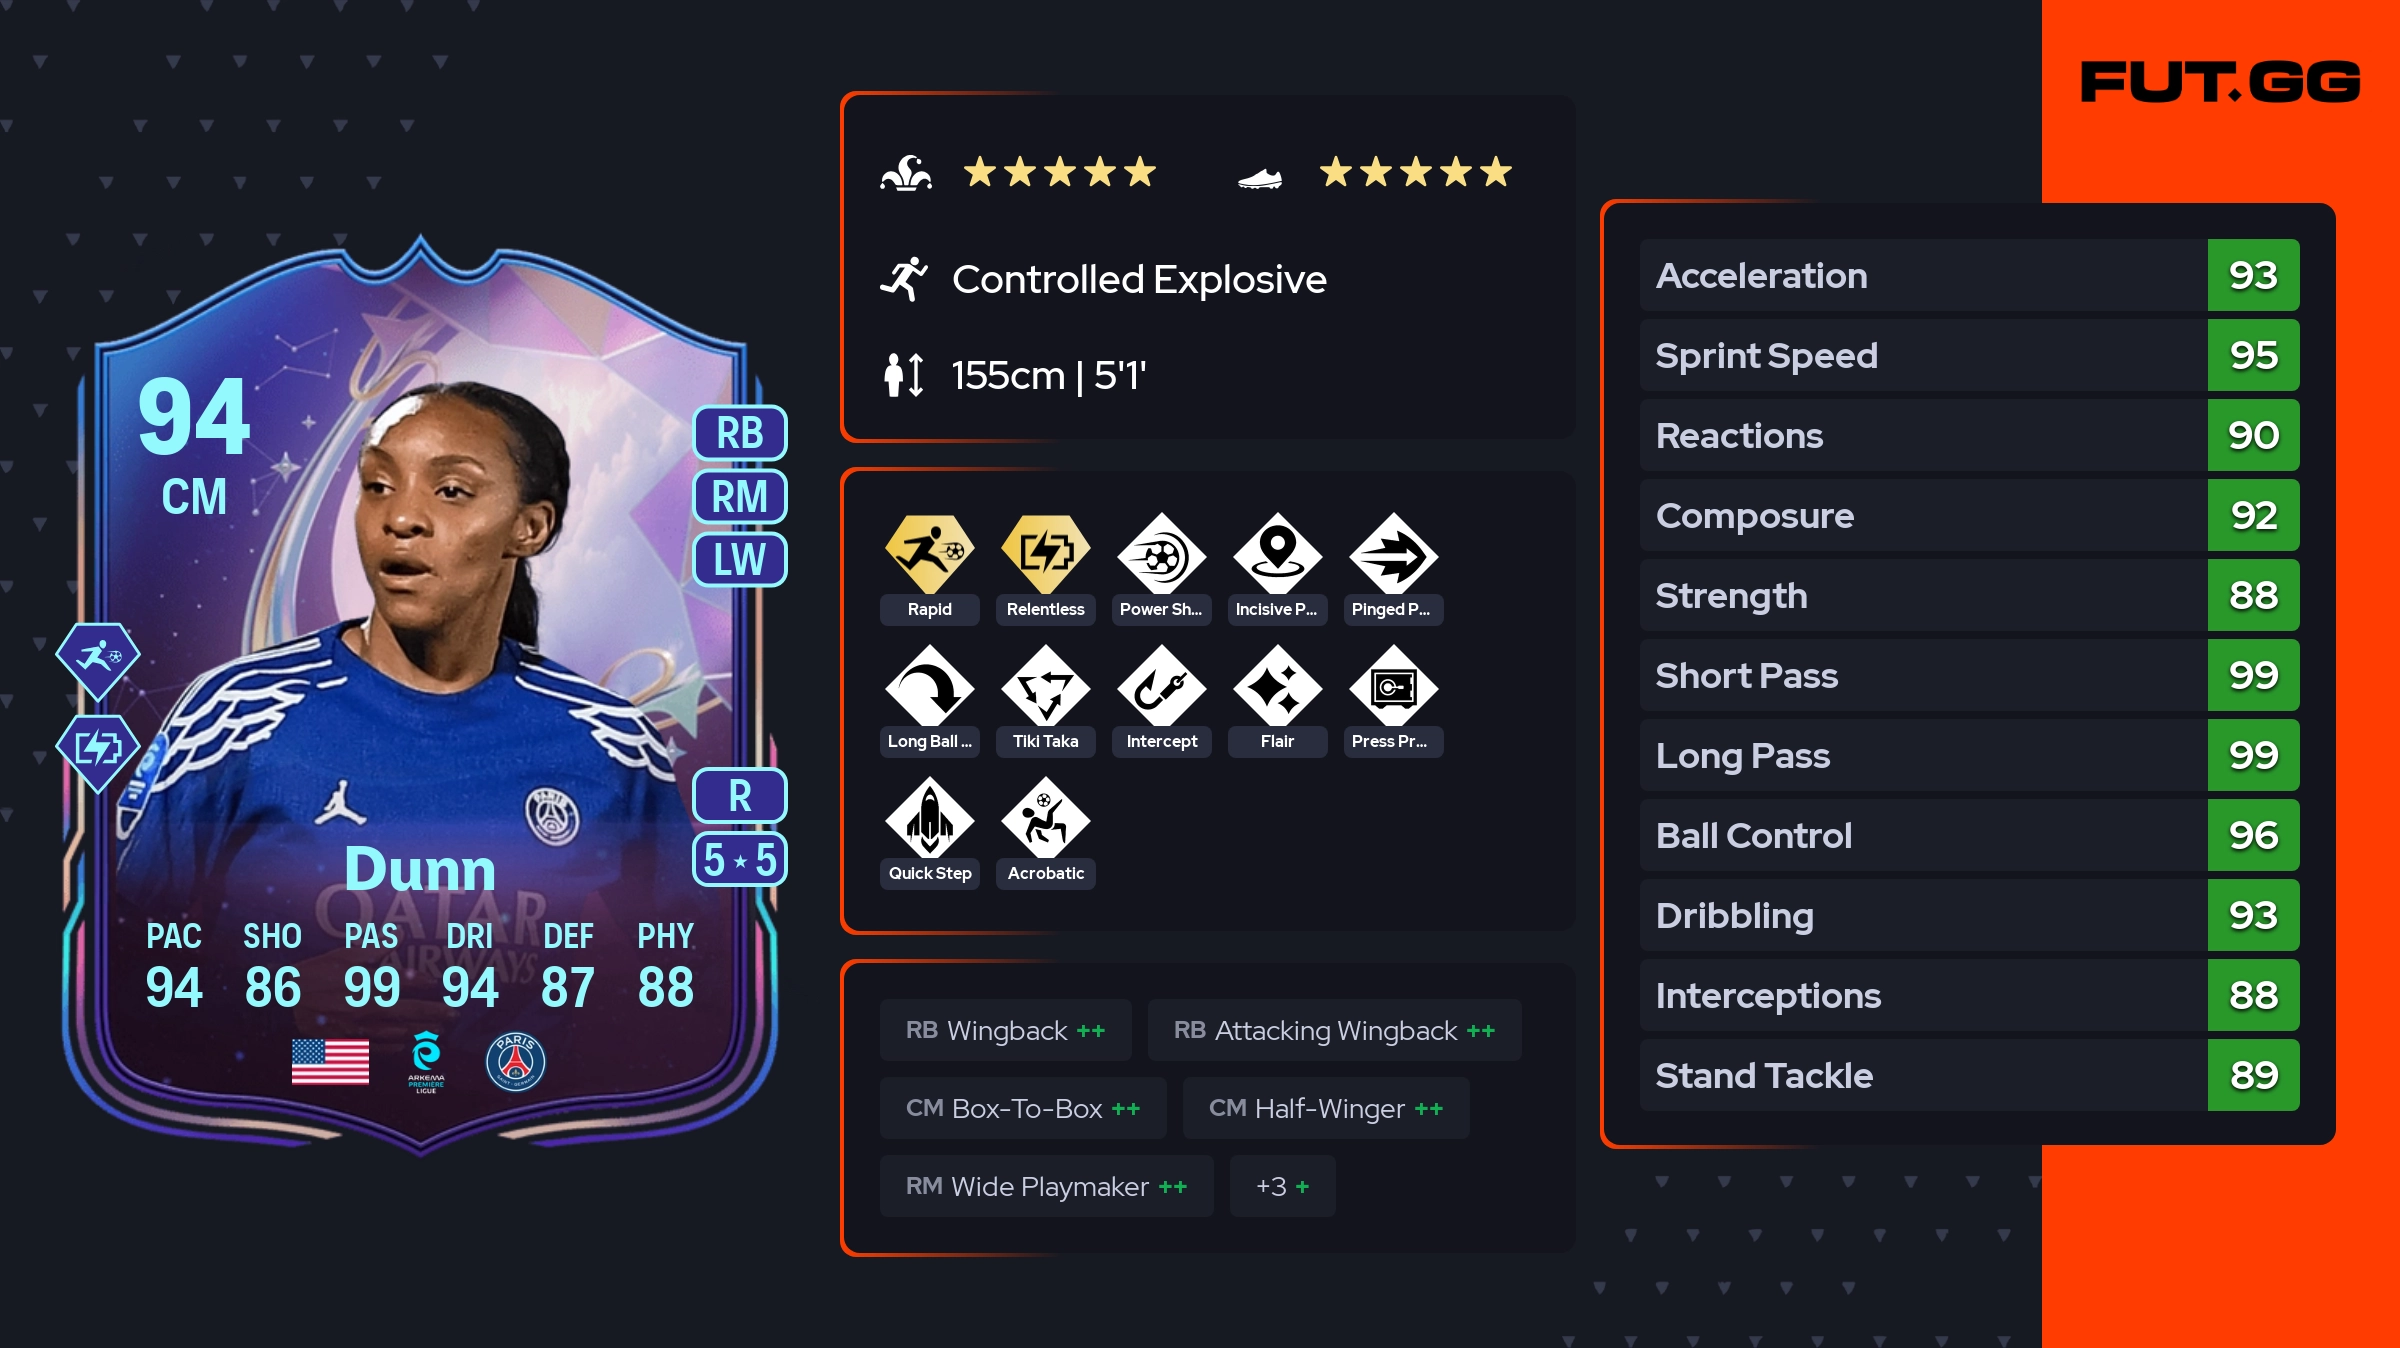Screen dimensions: 2400x1348
Task: Select the RB Wingback role chip
Action: coord(1005,1030)
